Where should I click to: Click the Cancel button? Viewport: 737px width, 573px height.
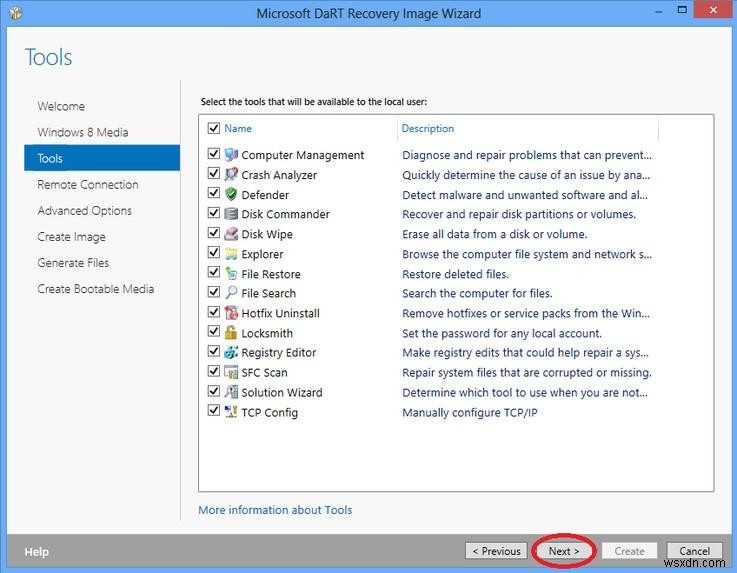click(694, 551)
